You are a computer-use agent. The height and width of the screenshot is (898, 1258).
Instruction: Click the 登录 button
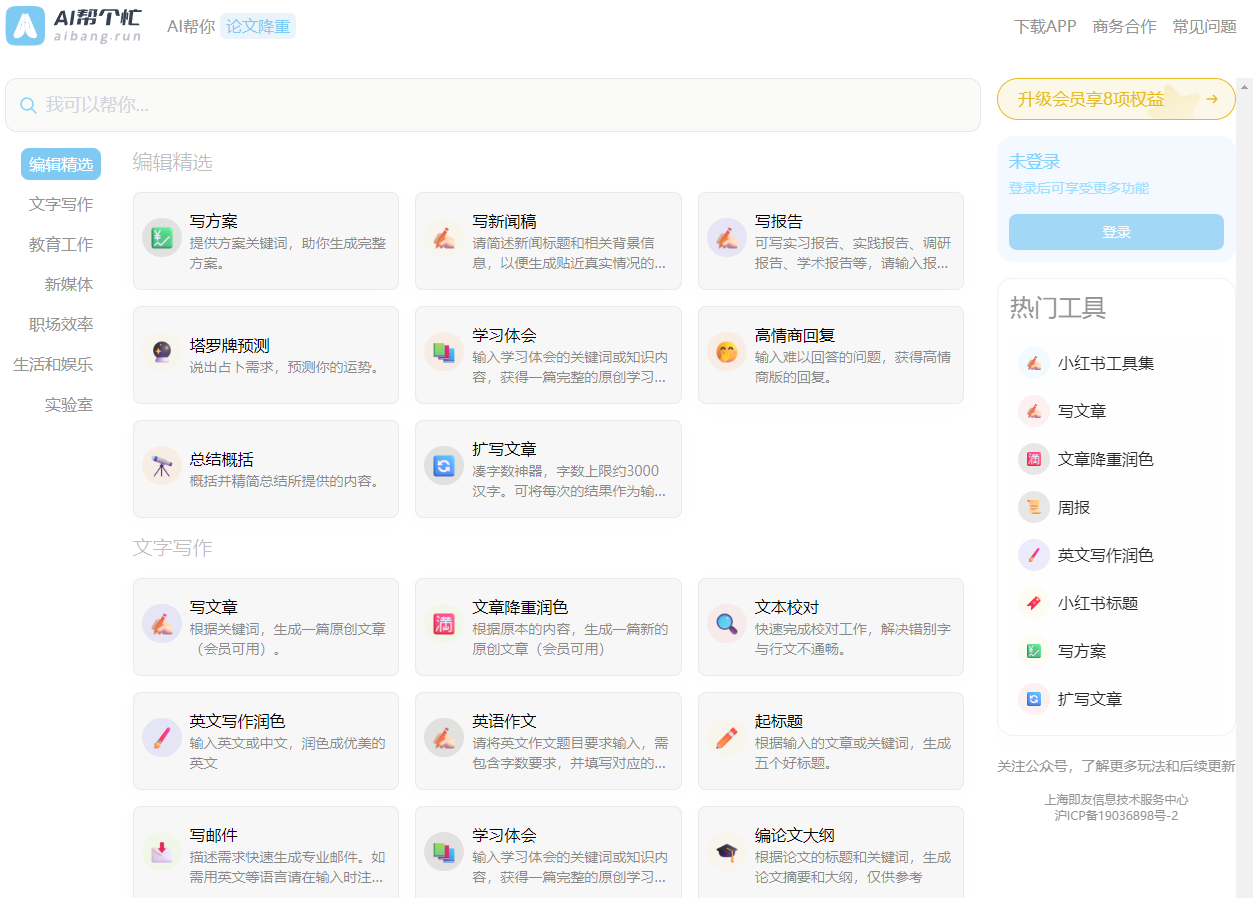coord(1116,231)
